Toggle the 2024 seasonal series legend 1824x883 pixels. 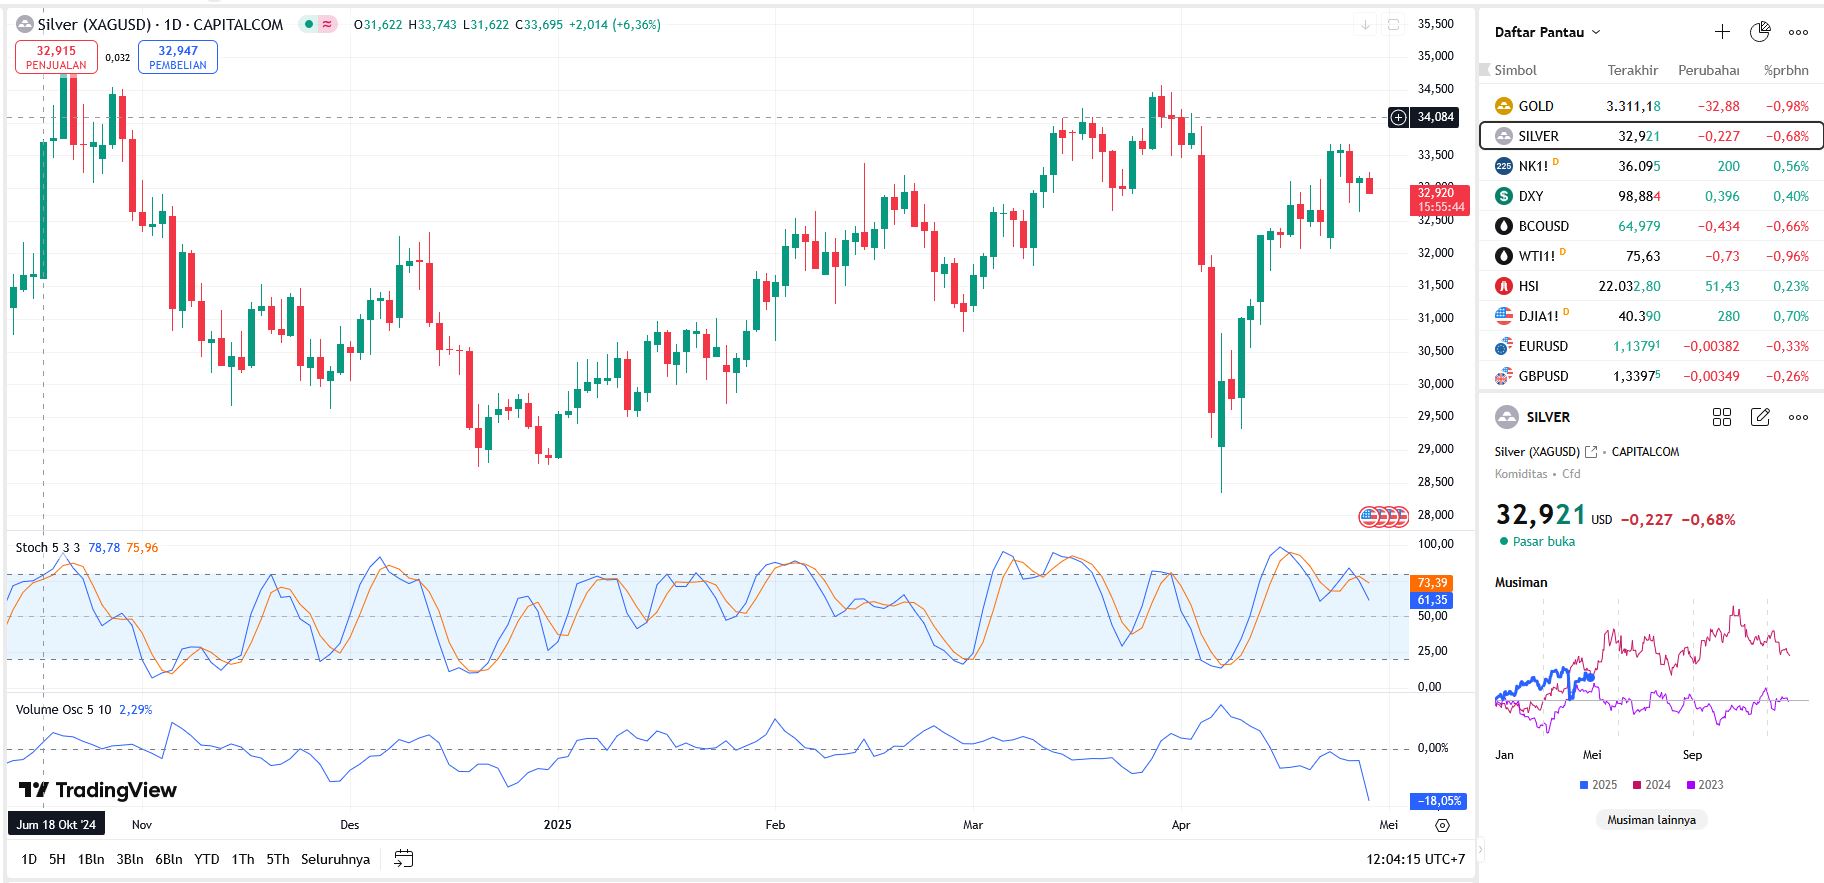pos(1651,785)
